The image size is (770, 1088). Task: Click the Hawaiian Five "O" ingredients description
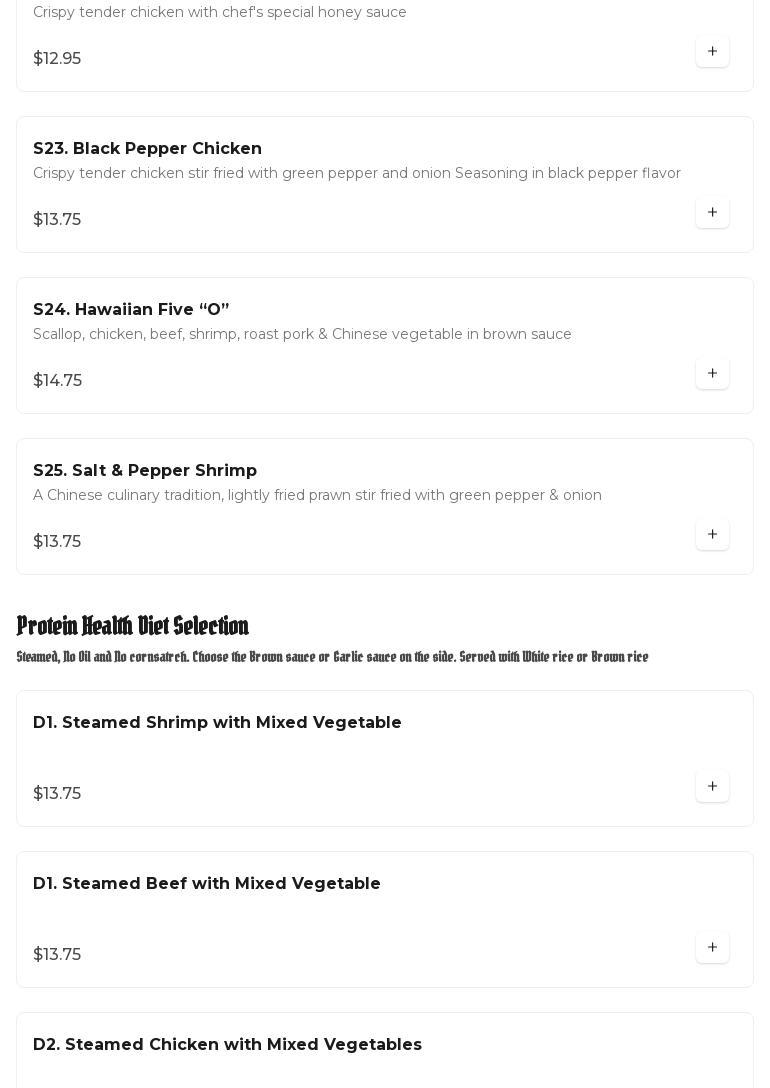(302, 335)
